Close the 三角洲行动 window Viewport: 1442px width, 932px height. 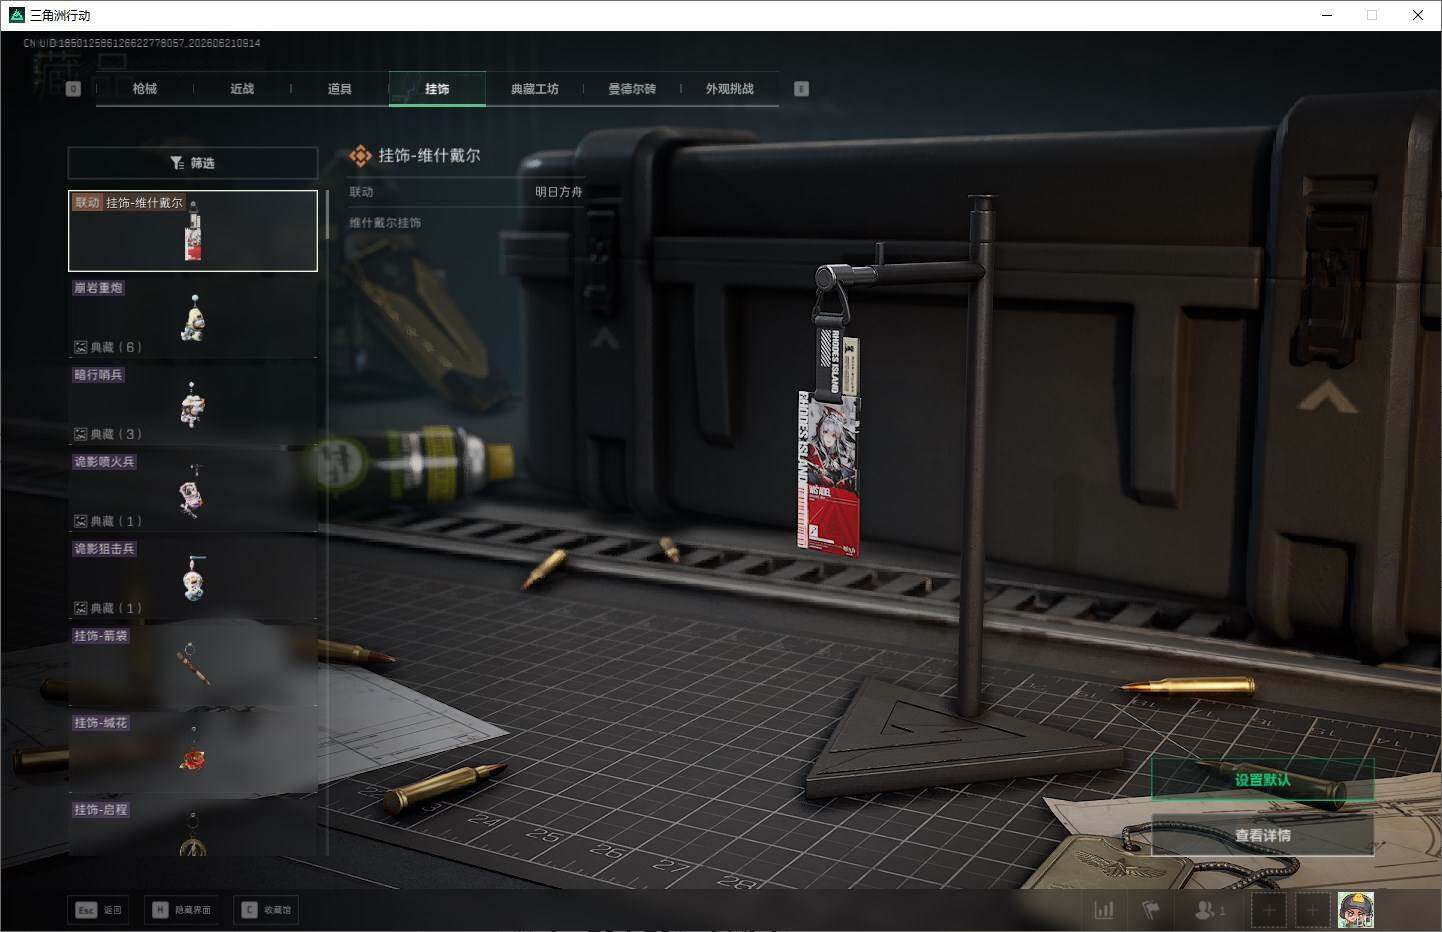[1418, 15]
